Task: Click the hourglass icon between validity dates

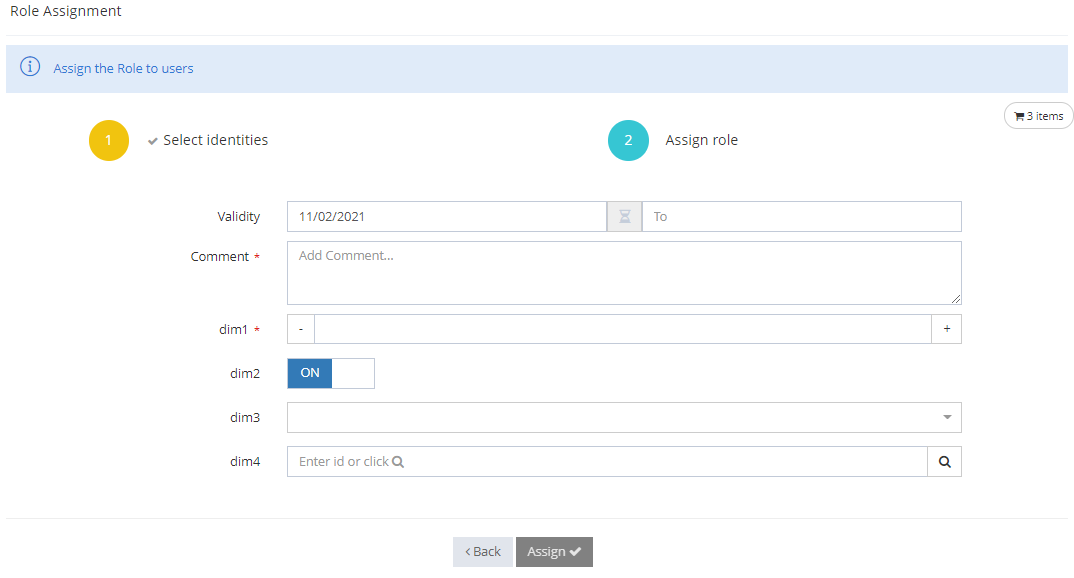Action: (625, 217)
